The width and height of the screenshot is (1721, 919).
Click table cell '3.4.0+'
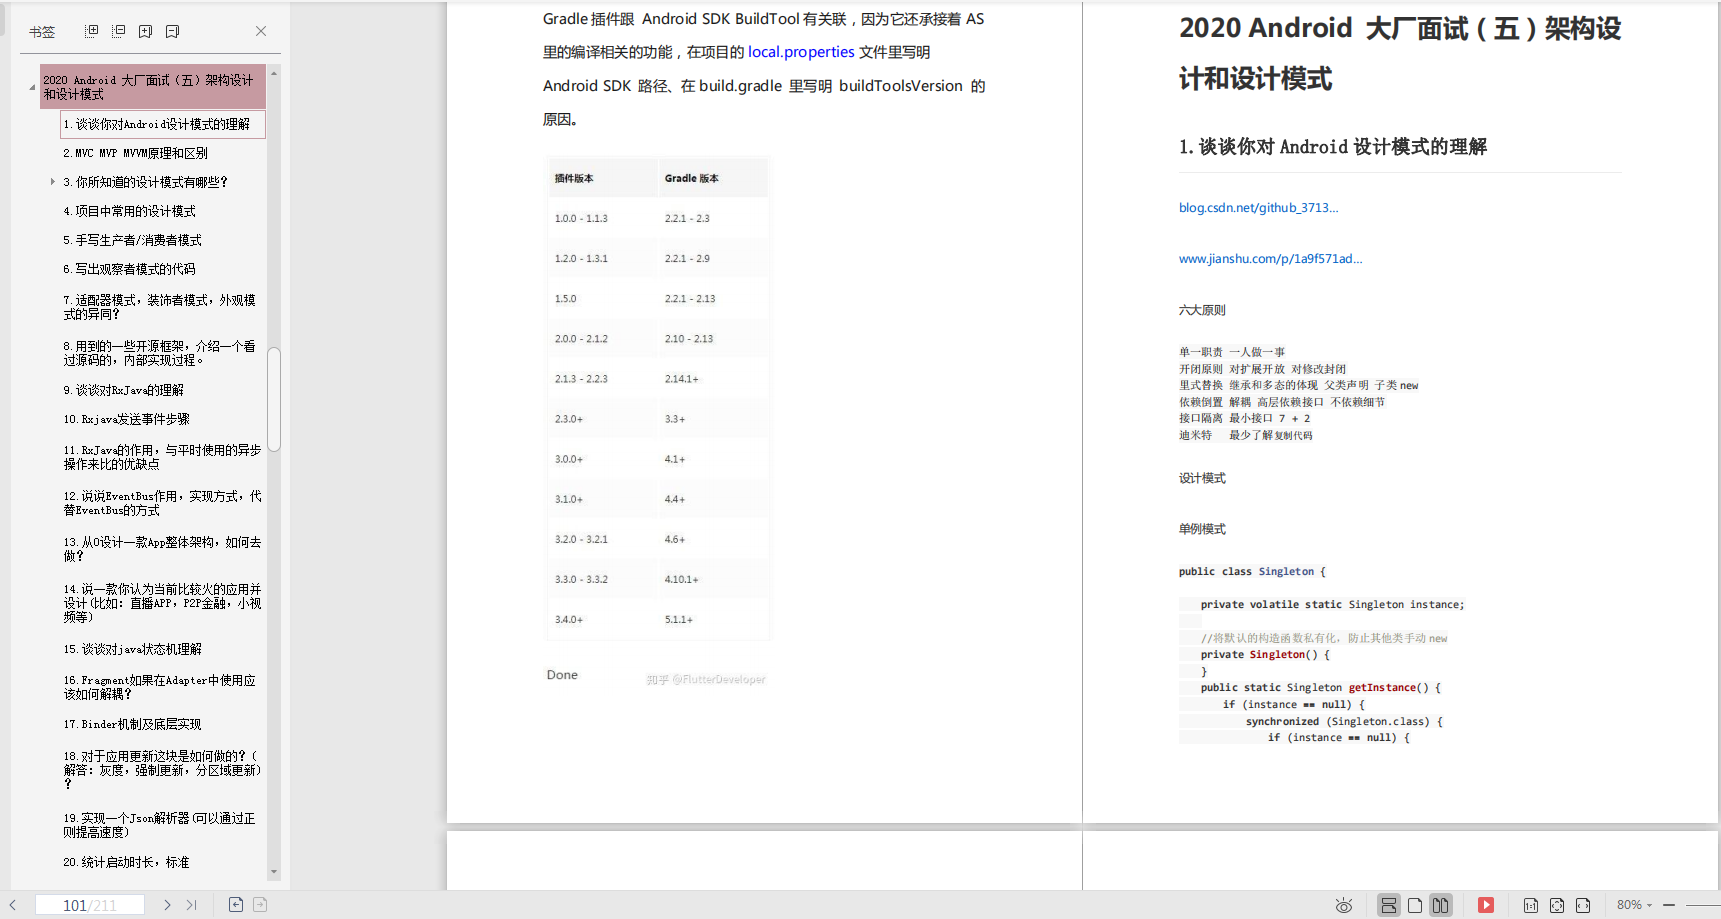tap(569, 620)
